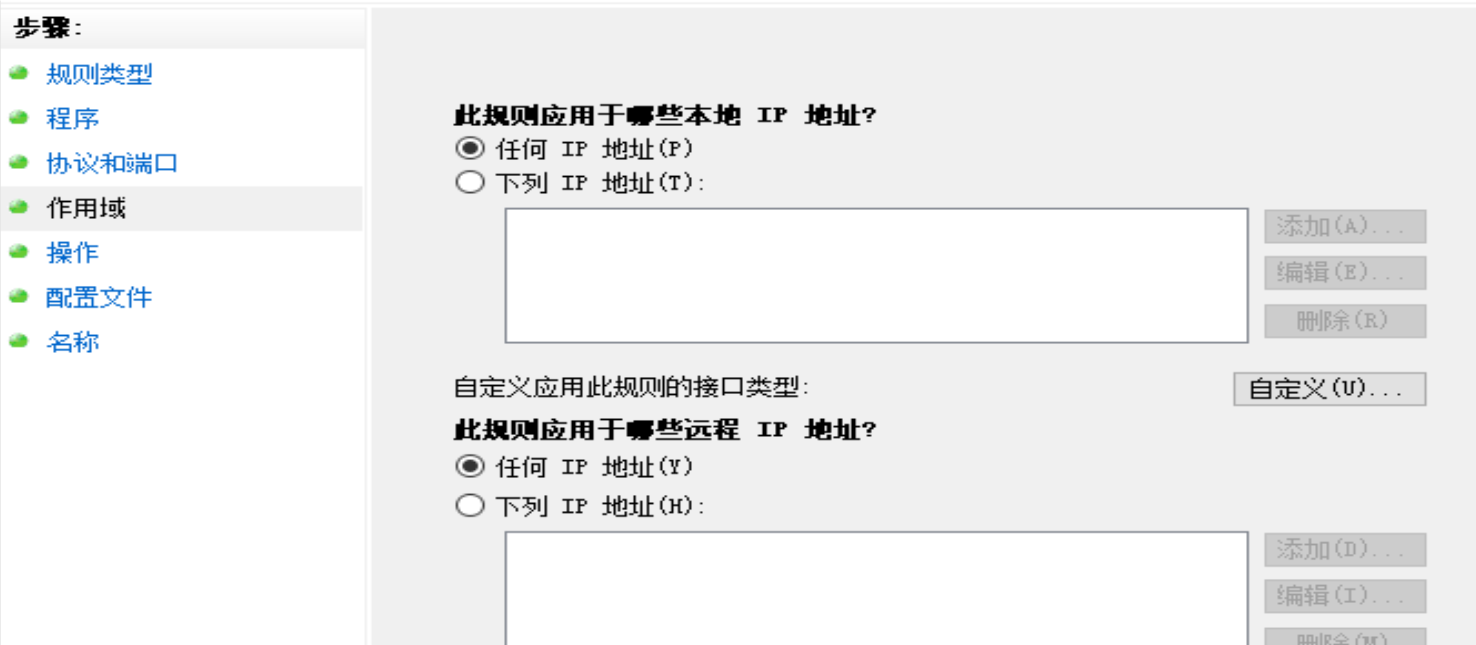
Task: Navigate to the 配置文件 wizard step
Action: tap(97, 297)
